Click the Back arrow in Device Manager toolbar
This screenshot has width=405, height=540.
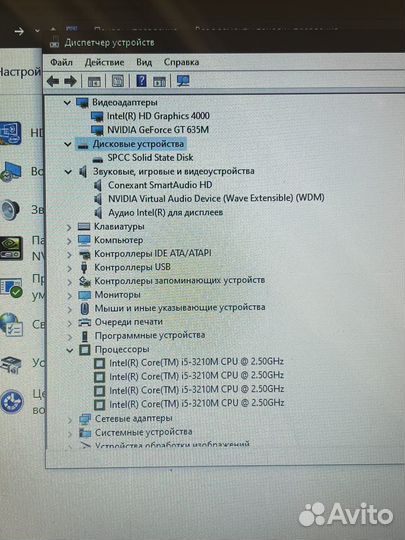pyautogui.click(x=53, y=82)
